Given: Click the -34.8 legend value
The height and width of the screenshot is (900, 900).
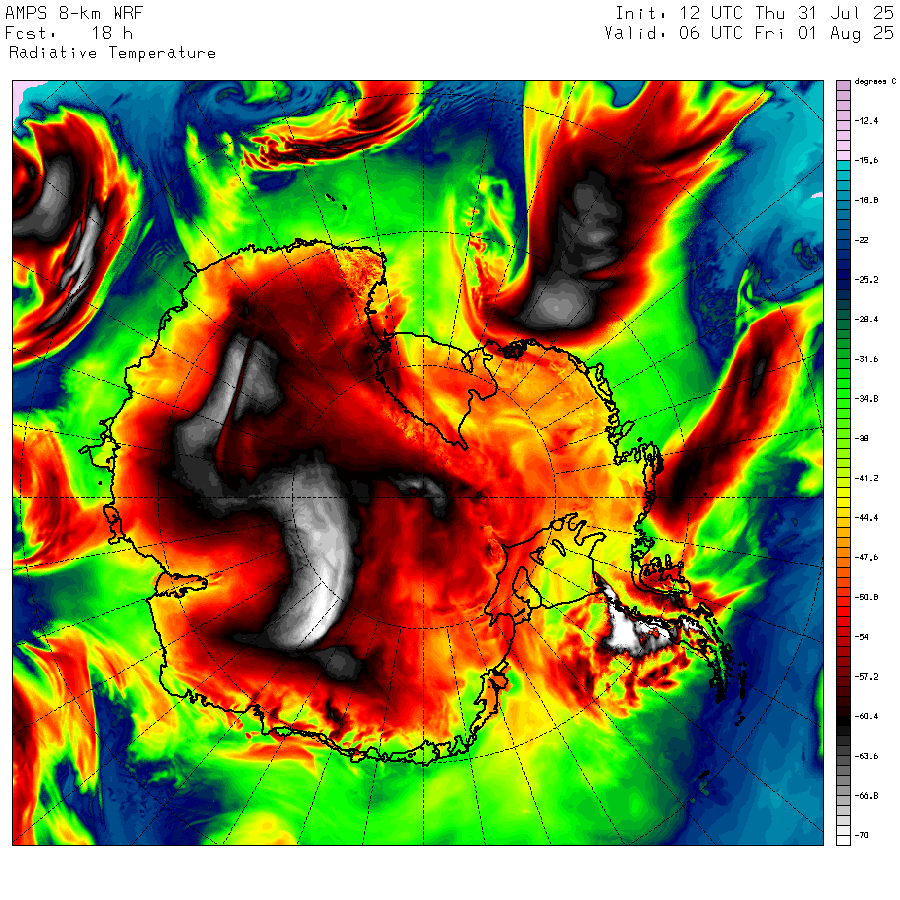Looking at the screenshot, I should [x=866, y=398].
